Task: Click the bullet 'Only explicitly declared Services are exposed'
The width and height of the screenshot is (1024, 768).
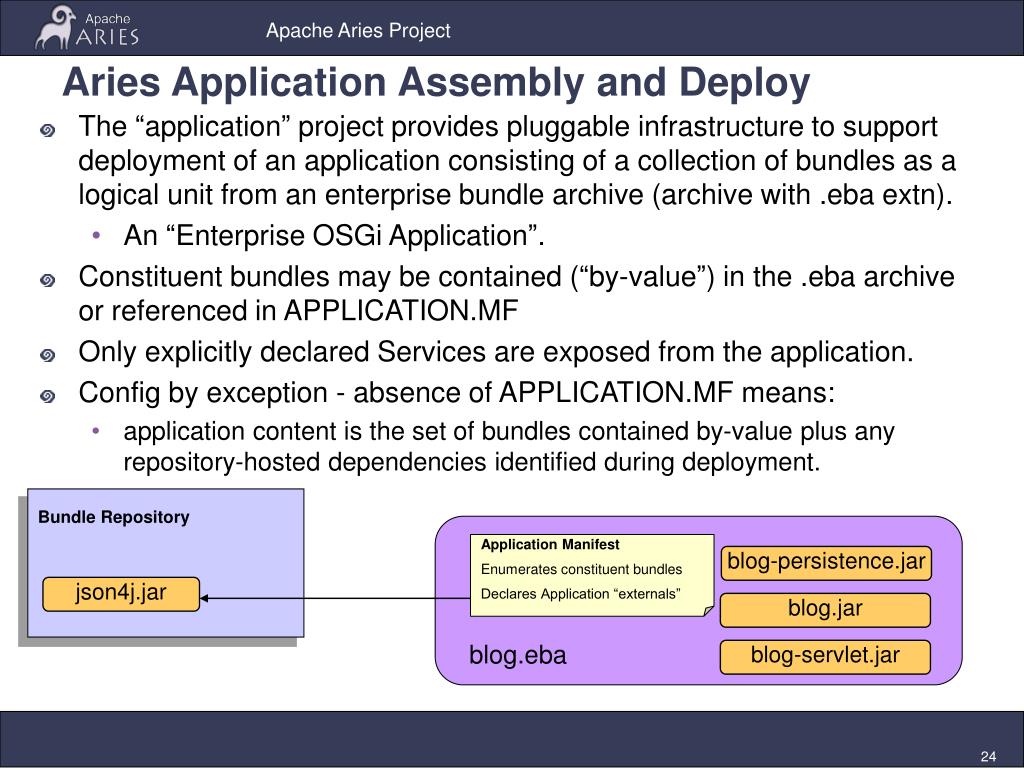Action: click(x=496, y=352)
